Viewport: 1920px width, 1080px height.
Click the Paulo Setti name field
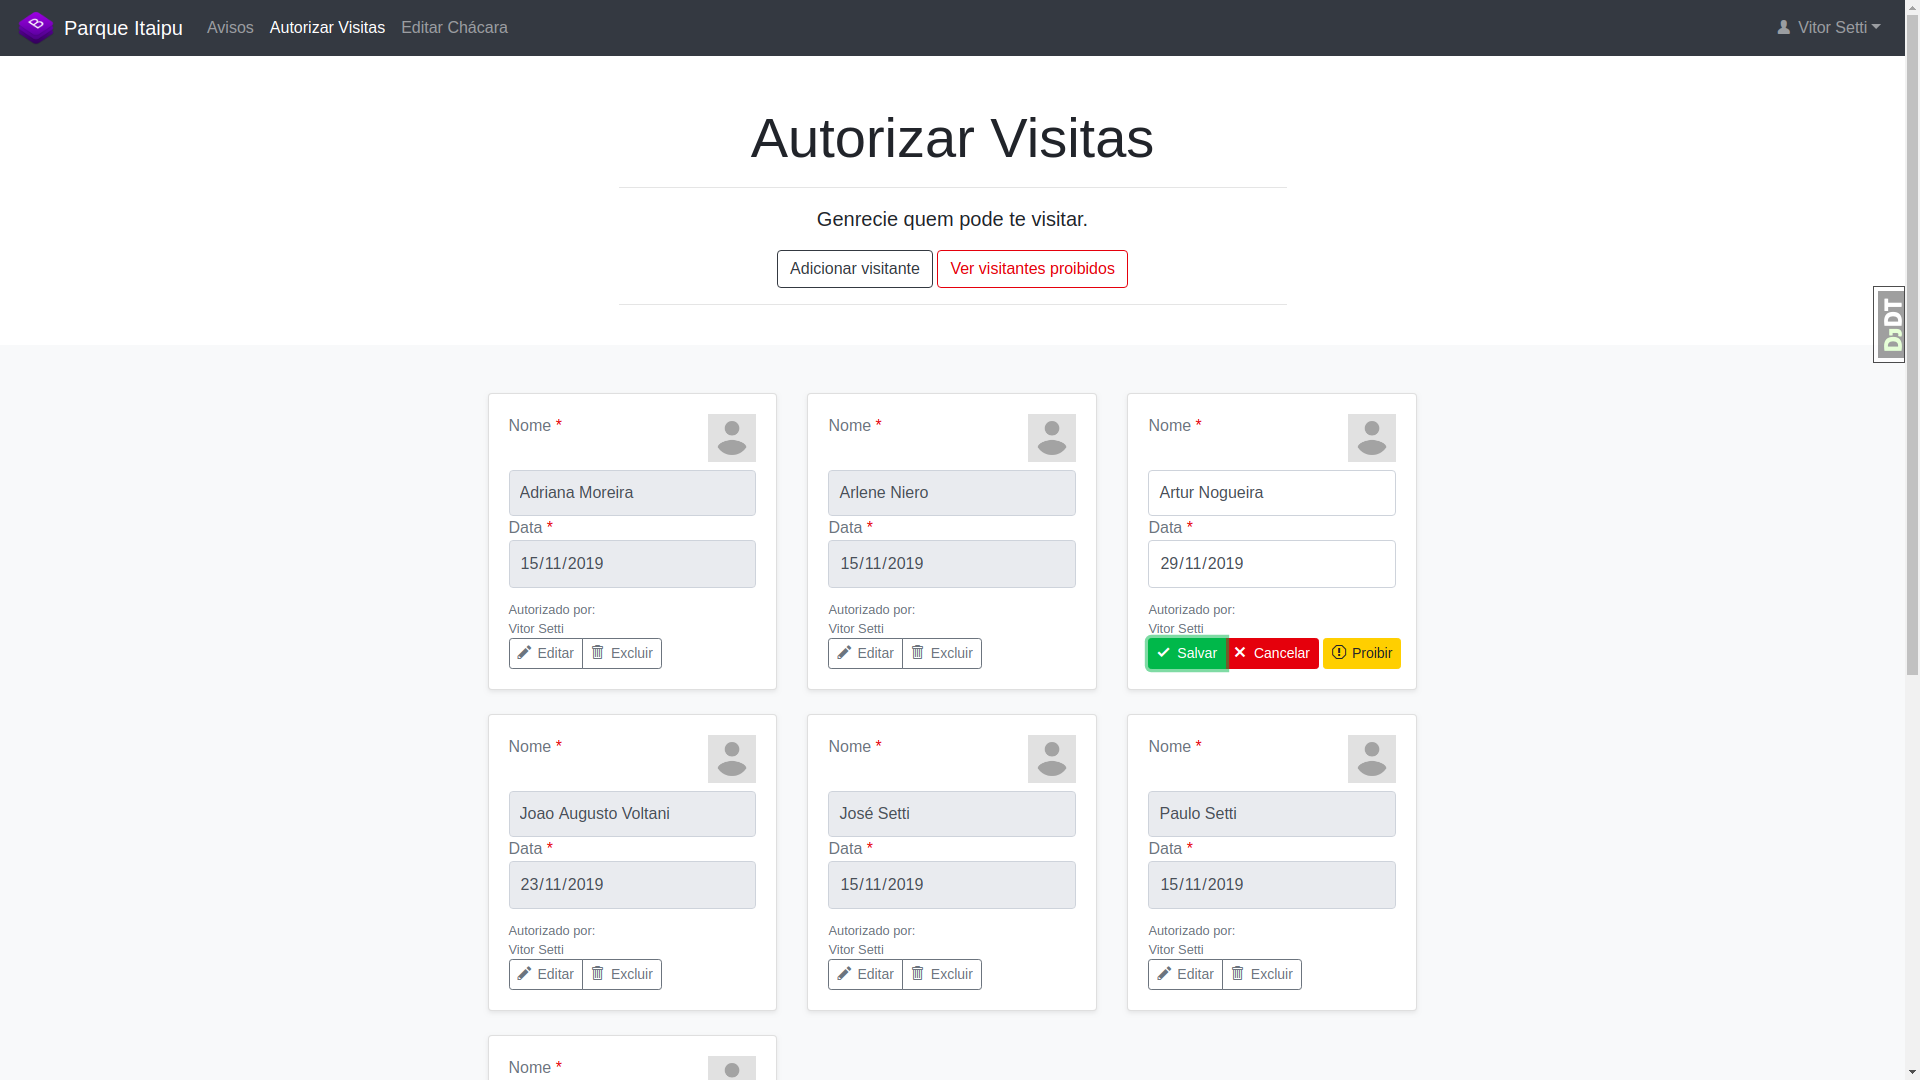(x=1272, y=814)
